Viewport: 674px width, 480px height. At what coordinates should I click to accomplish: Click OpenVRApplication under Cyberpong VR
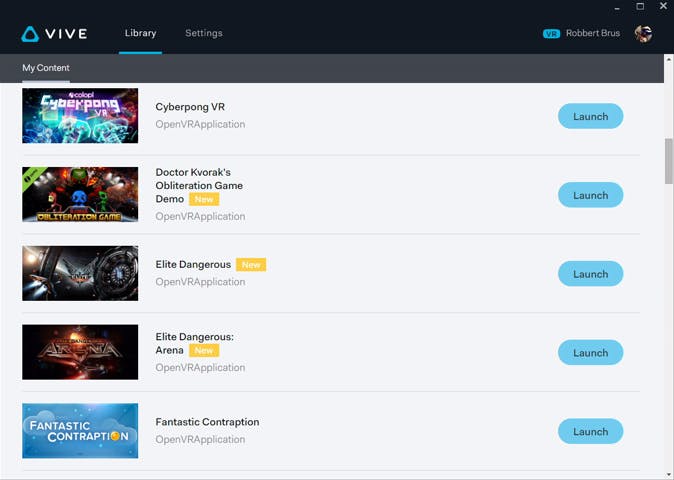point(200,124)
